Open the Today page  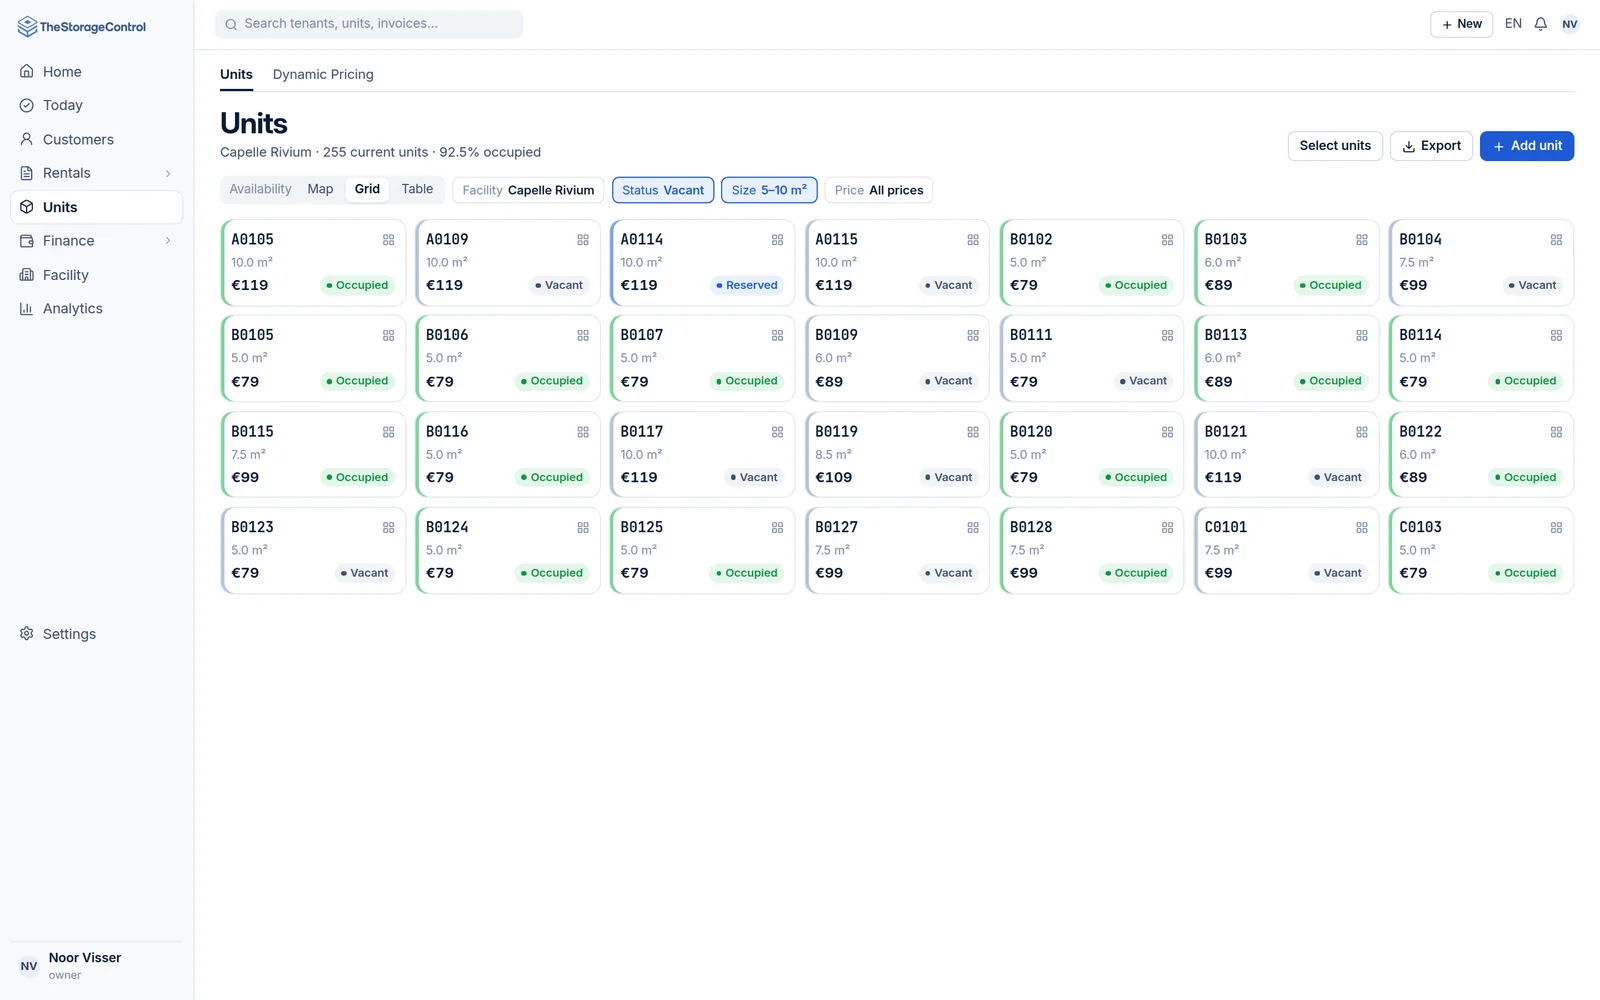tap(96, 105)
